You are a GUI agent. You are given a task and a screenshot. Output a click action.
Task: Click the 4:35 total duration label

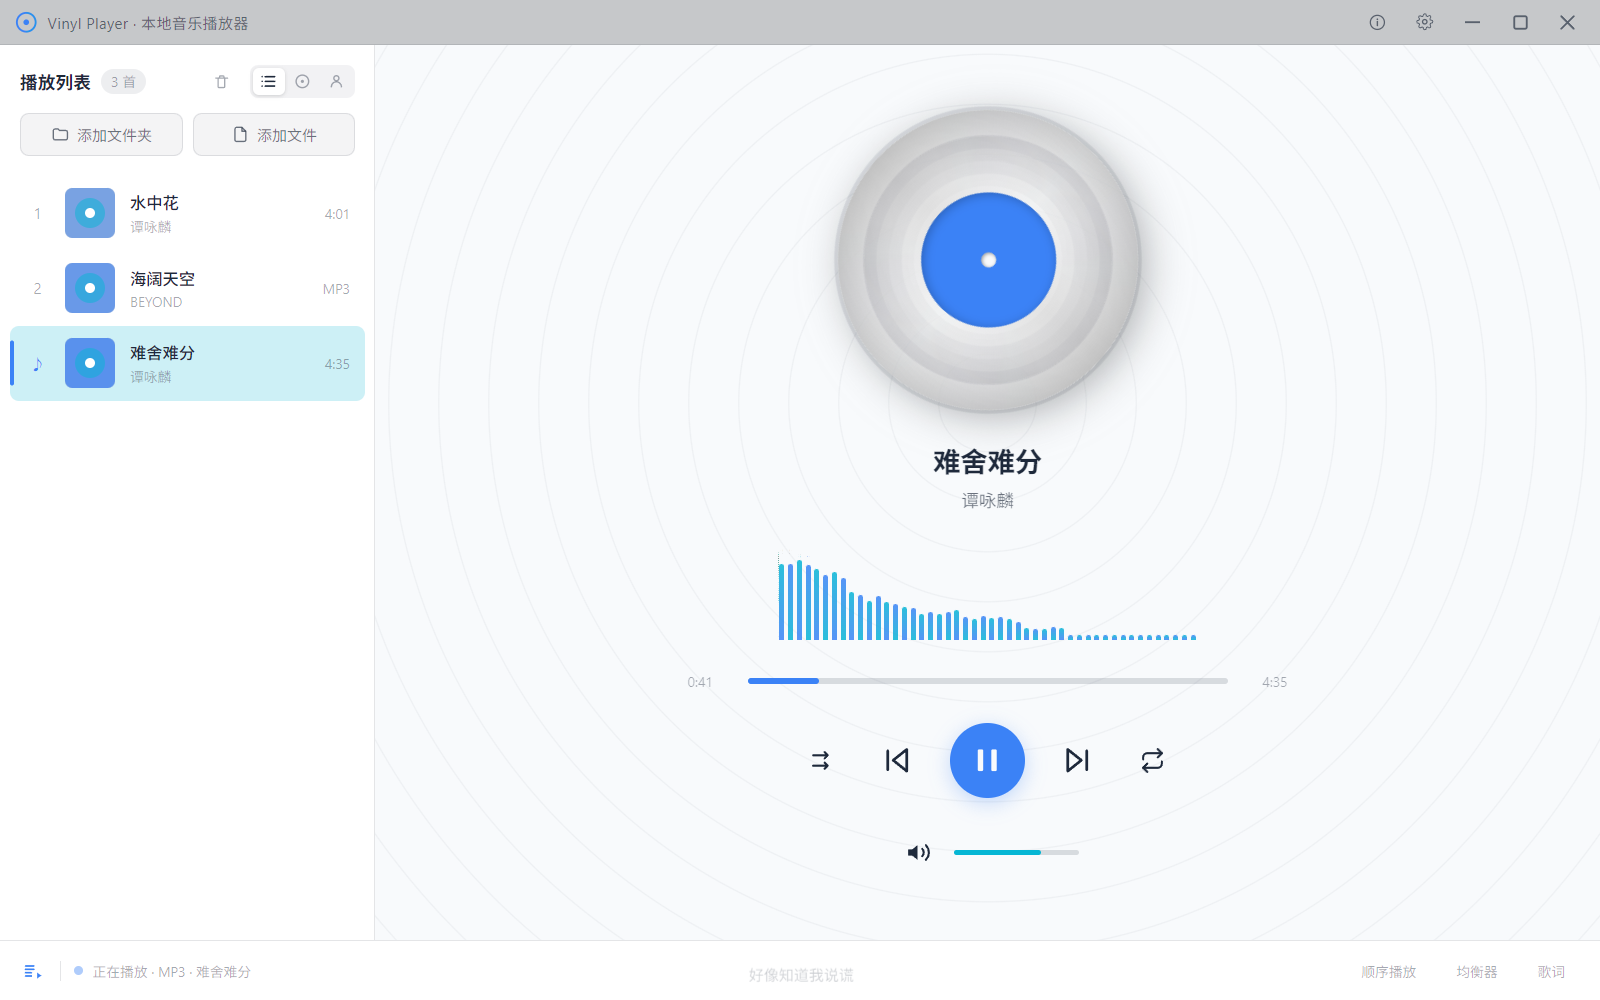(x=1274, y=682)
